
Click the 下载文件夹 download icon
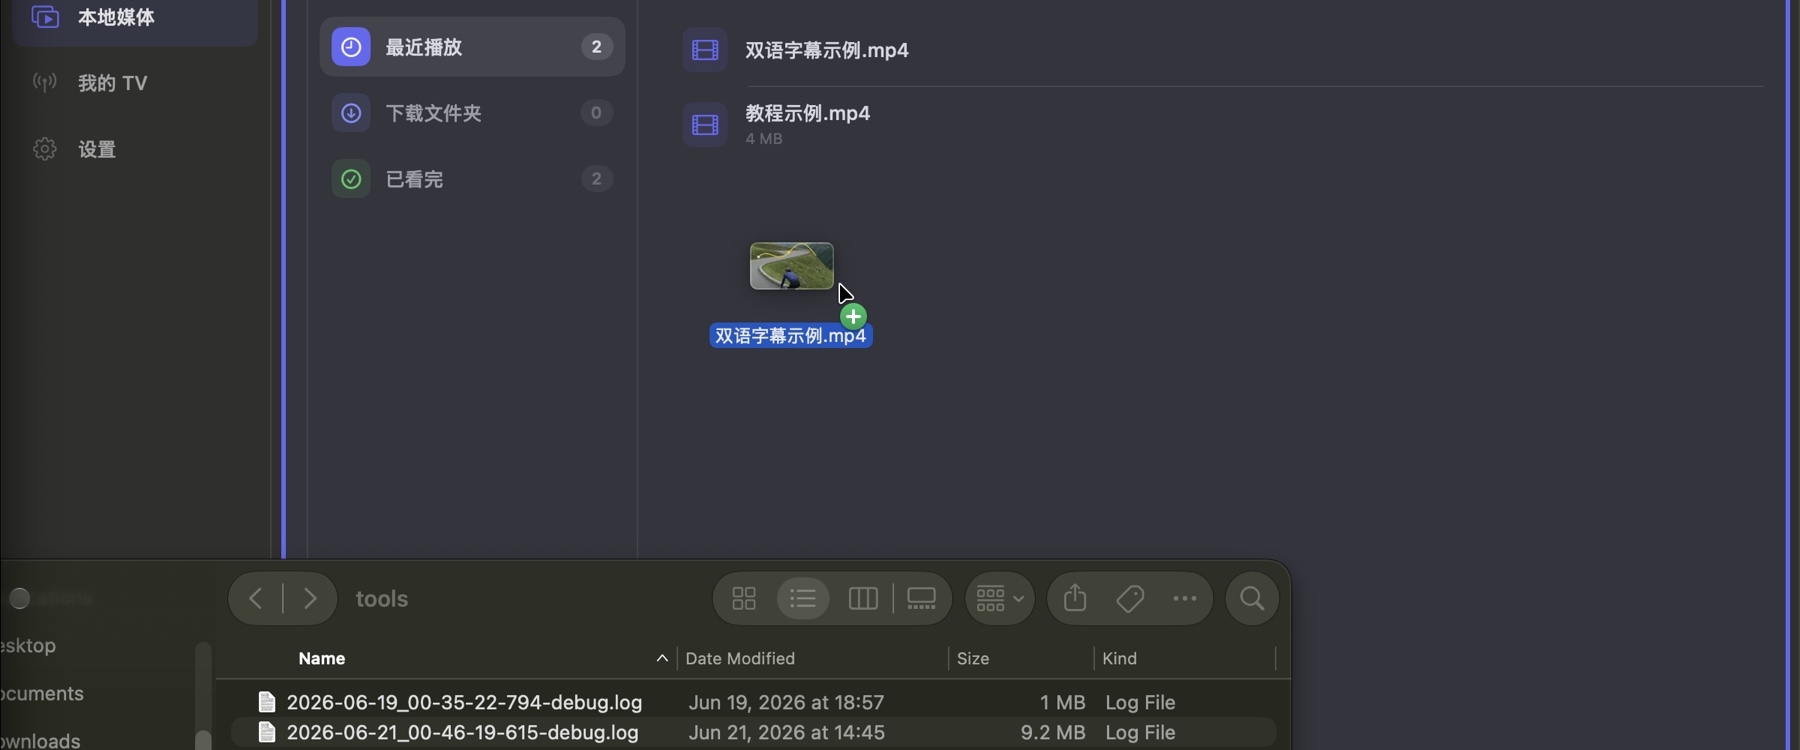[351, 113]
